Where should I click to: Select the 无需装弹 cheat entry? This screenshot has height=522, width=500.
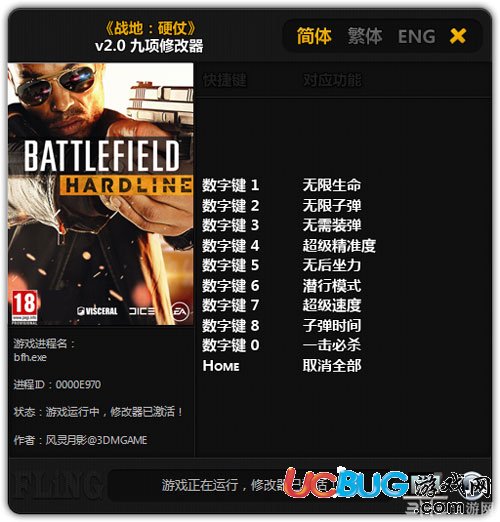point(332,225)
